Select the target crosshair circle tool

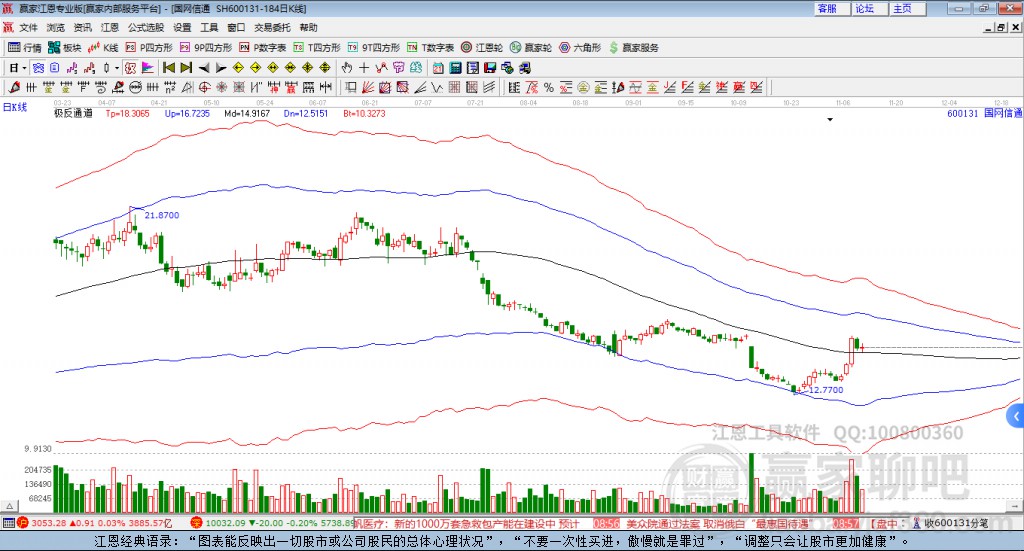tap(204, 87)
